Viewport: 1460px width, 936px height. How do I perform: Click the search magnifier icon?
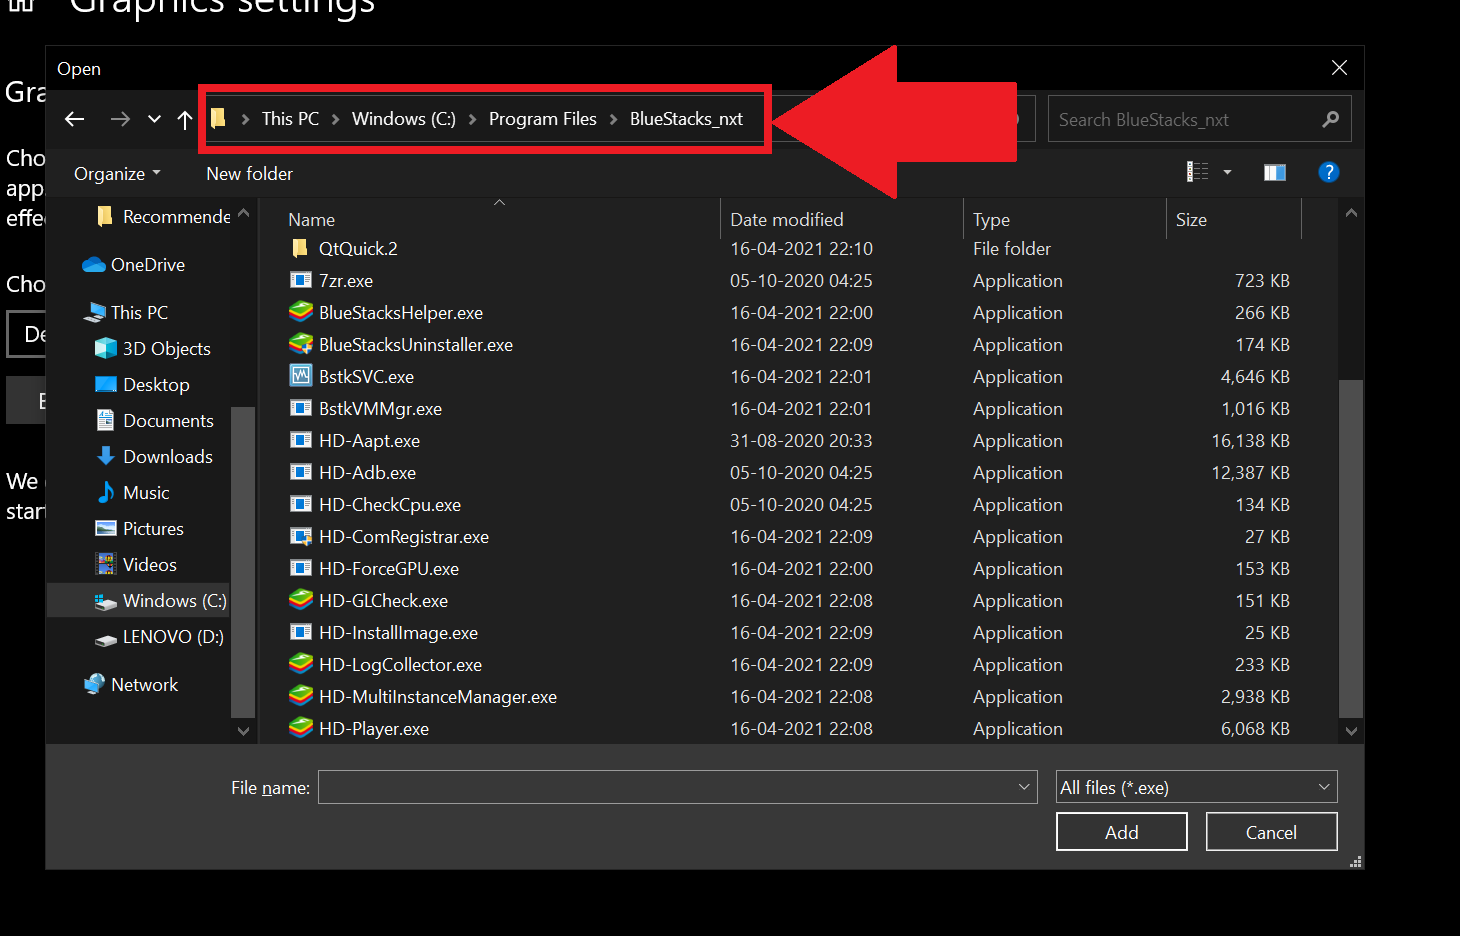[x=1330, y=119]
